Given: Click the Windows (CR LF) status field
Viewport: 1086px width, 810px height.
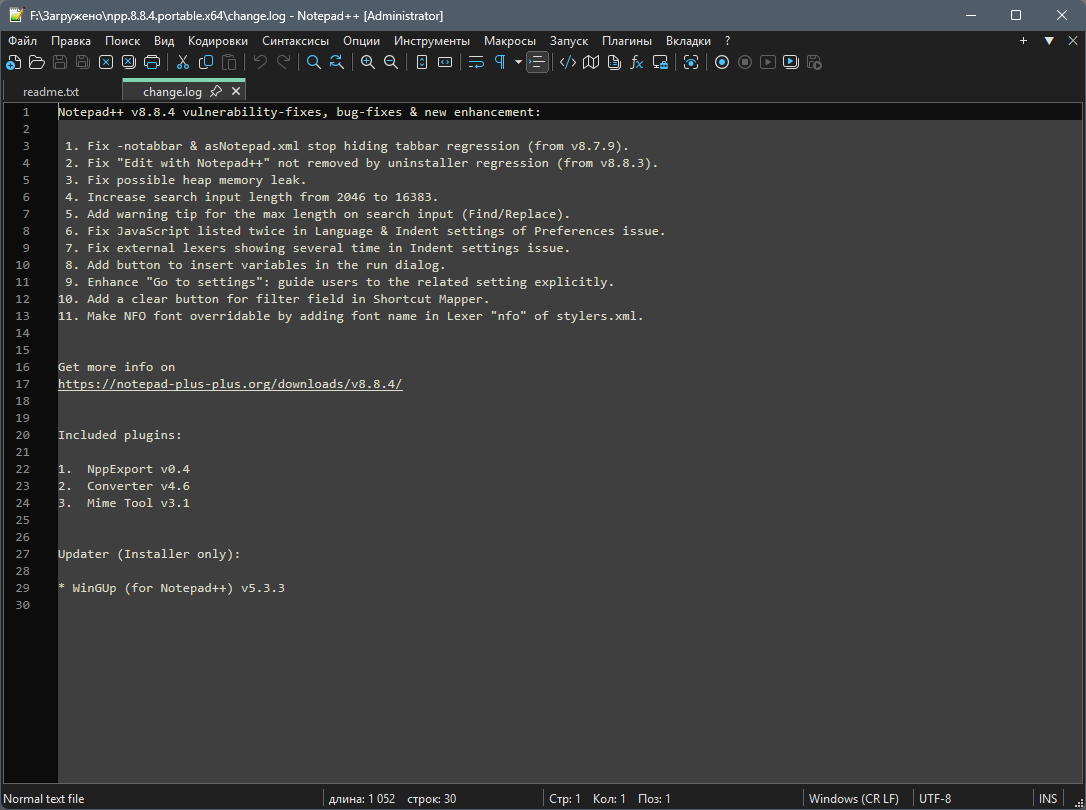Looking at the screenshot, I should 854,798.
